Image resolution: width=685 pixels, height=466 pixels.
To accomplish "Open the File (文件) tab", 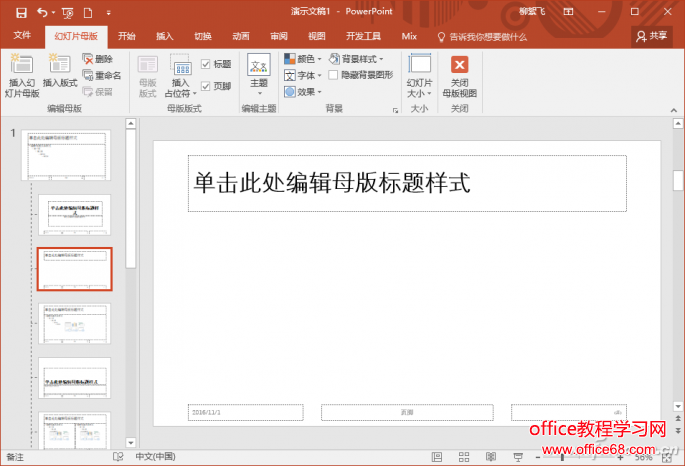I will tap(22, 36).
